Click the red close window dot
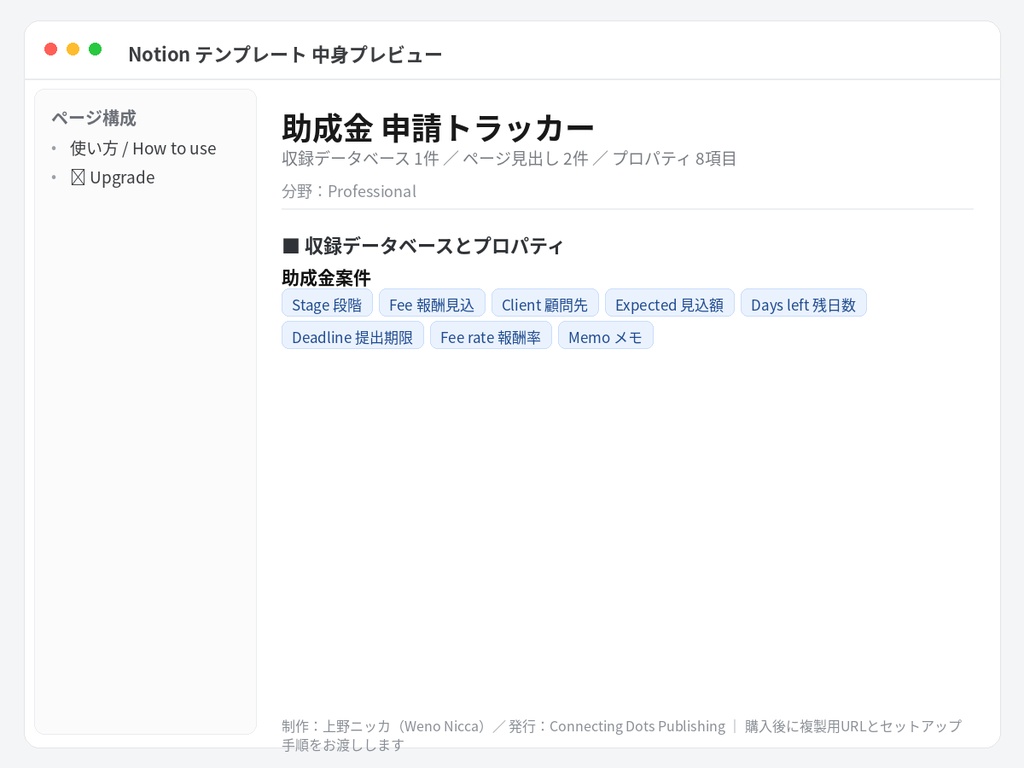The image size is (1024, 768). (x=51, y=49)
